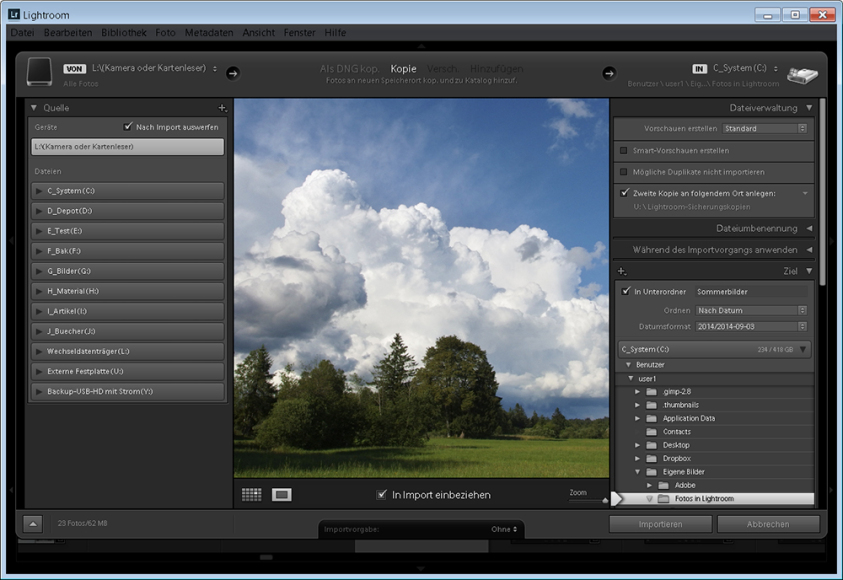The image size is (843, 580).
Task: Click the Importieren button
Action: pos(660,524)
